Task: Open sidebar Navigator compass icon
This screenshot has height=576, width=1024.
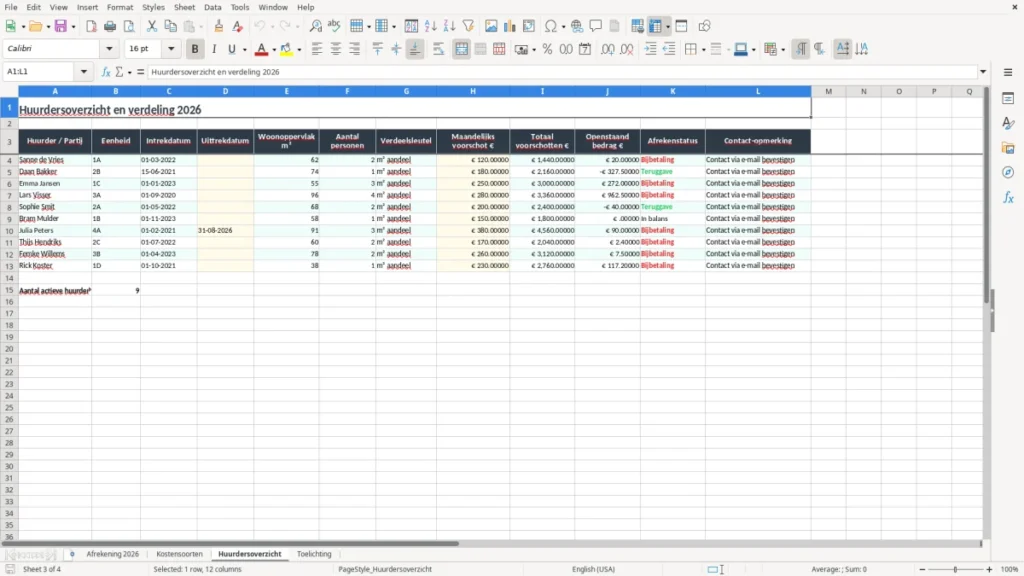Action: 1008,172
